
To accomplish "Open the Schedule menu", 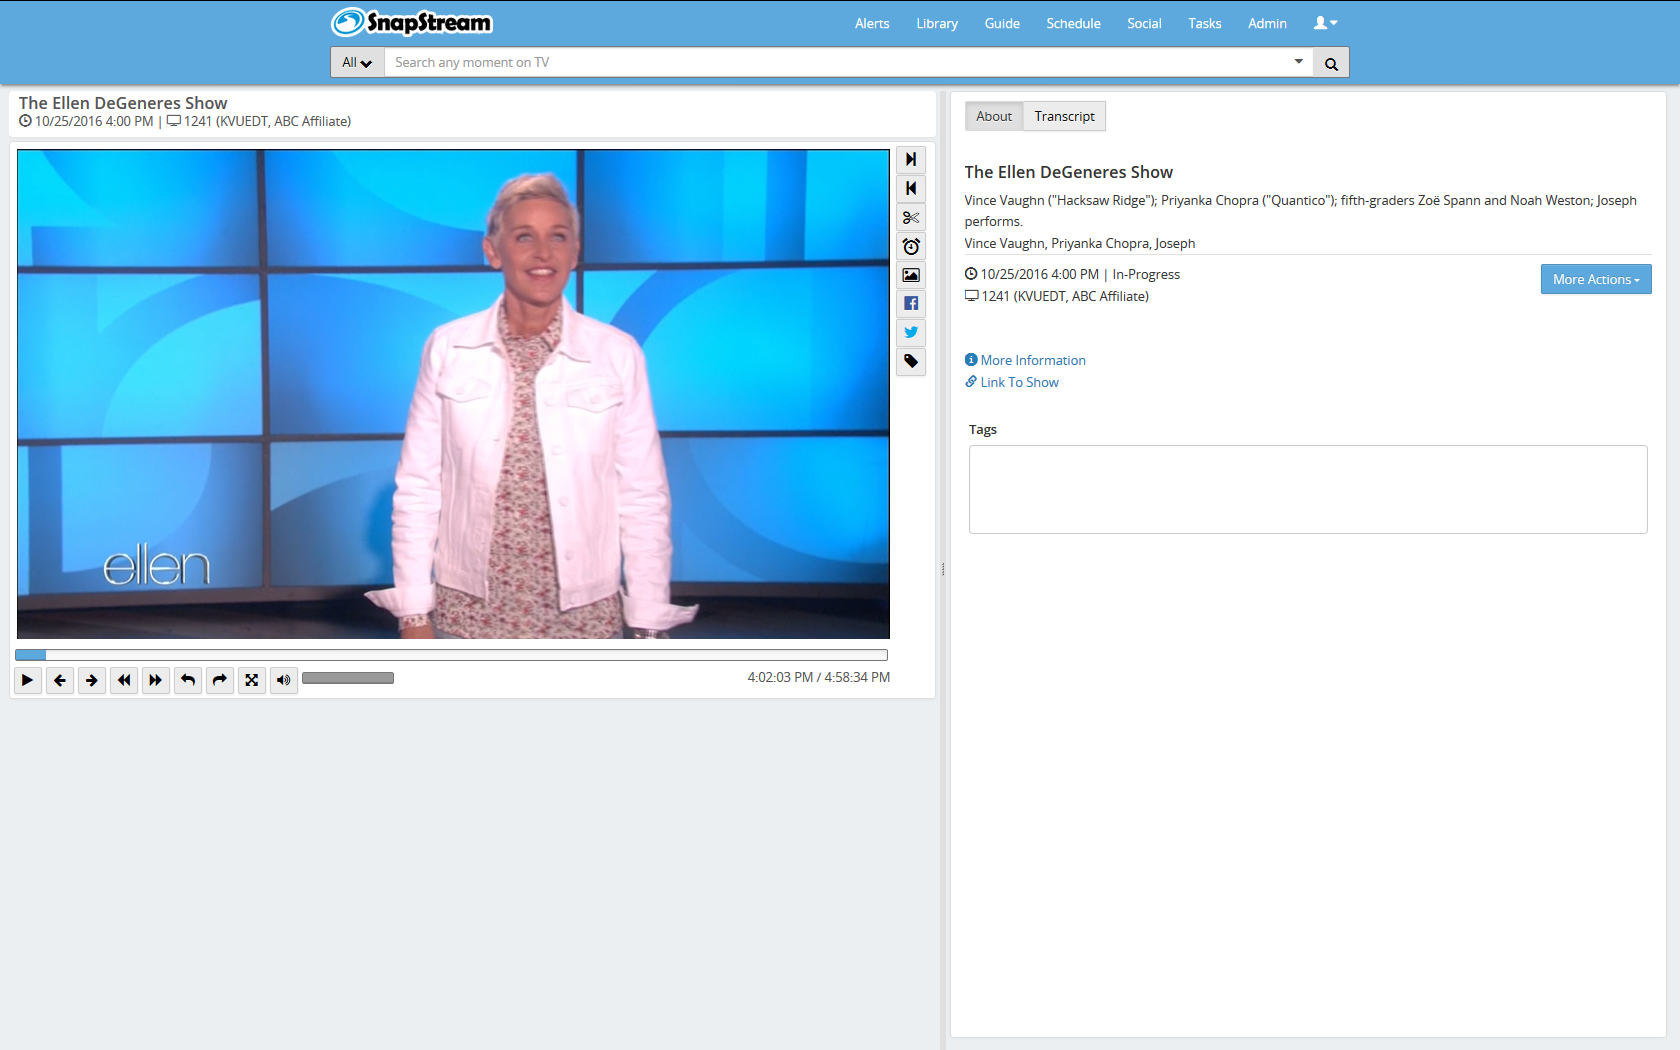I will [1073, 23].
